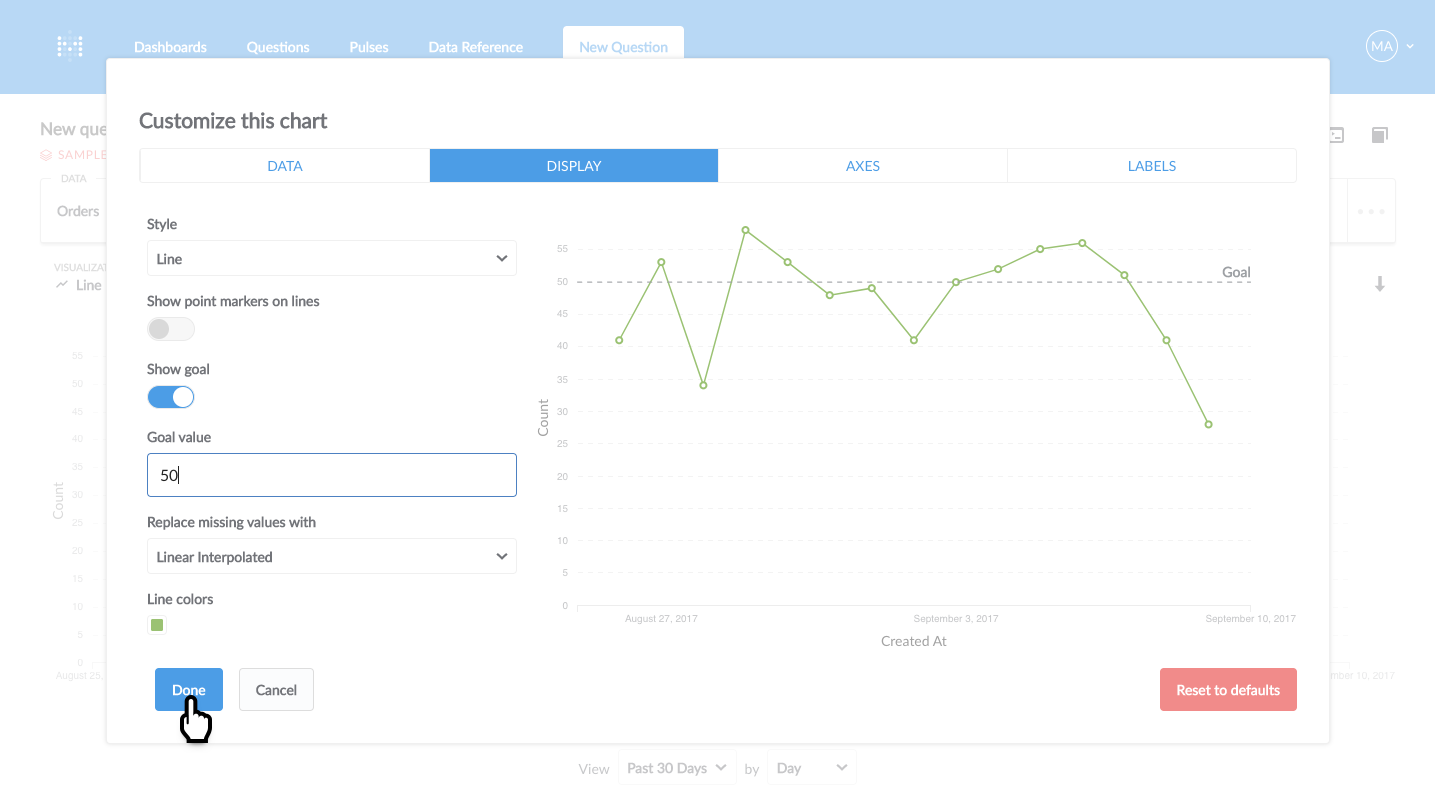Open the Style dropdown showing Line

pos(331,258)
